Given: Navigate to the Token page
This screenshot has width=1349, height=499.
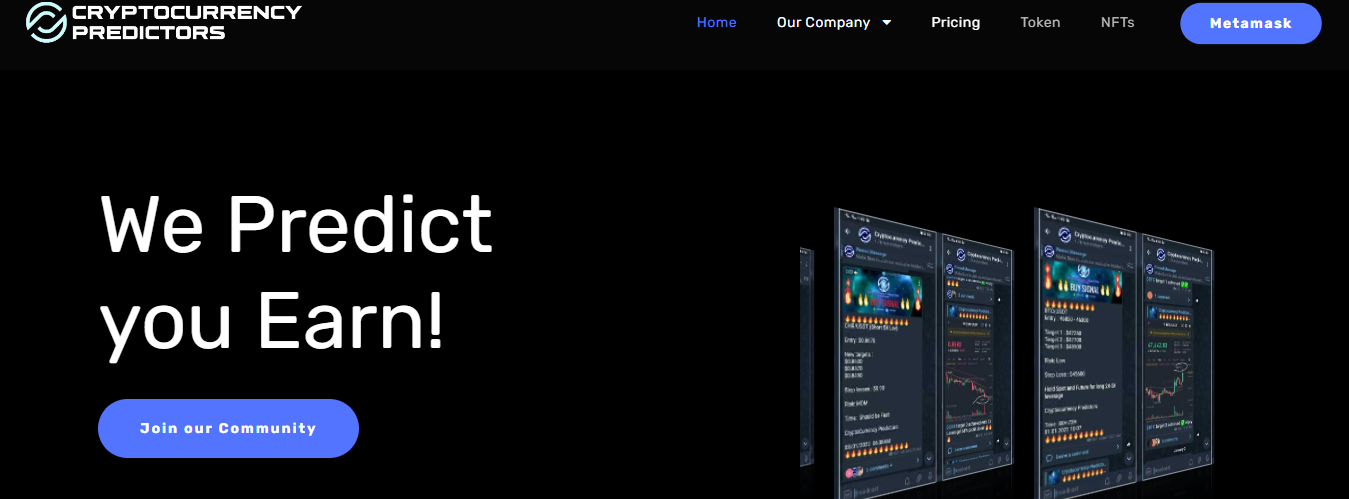Looking at the screenshot, I should pyautogui.click(x=1040, y=22).
